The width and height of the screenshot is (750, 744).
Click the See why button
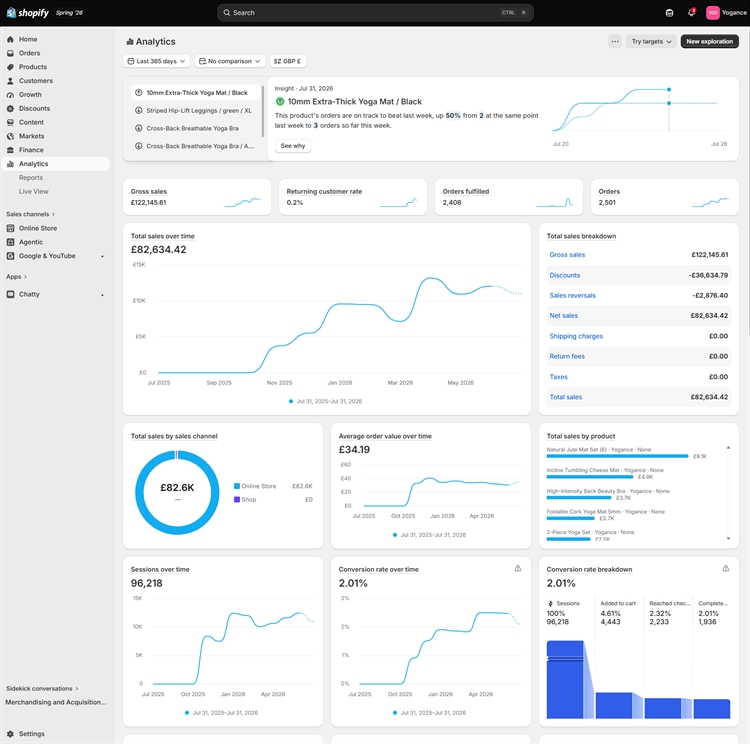point(293,145)
